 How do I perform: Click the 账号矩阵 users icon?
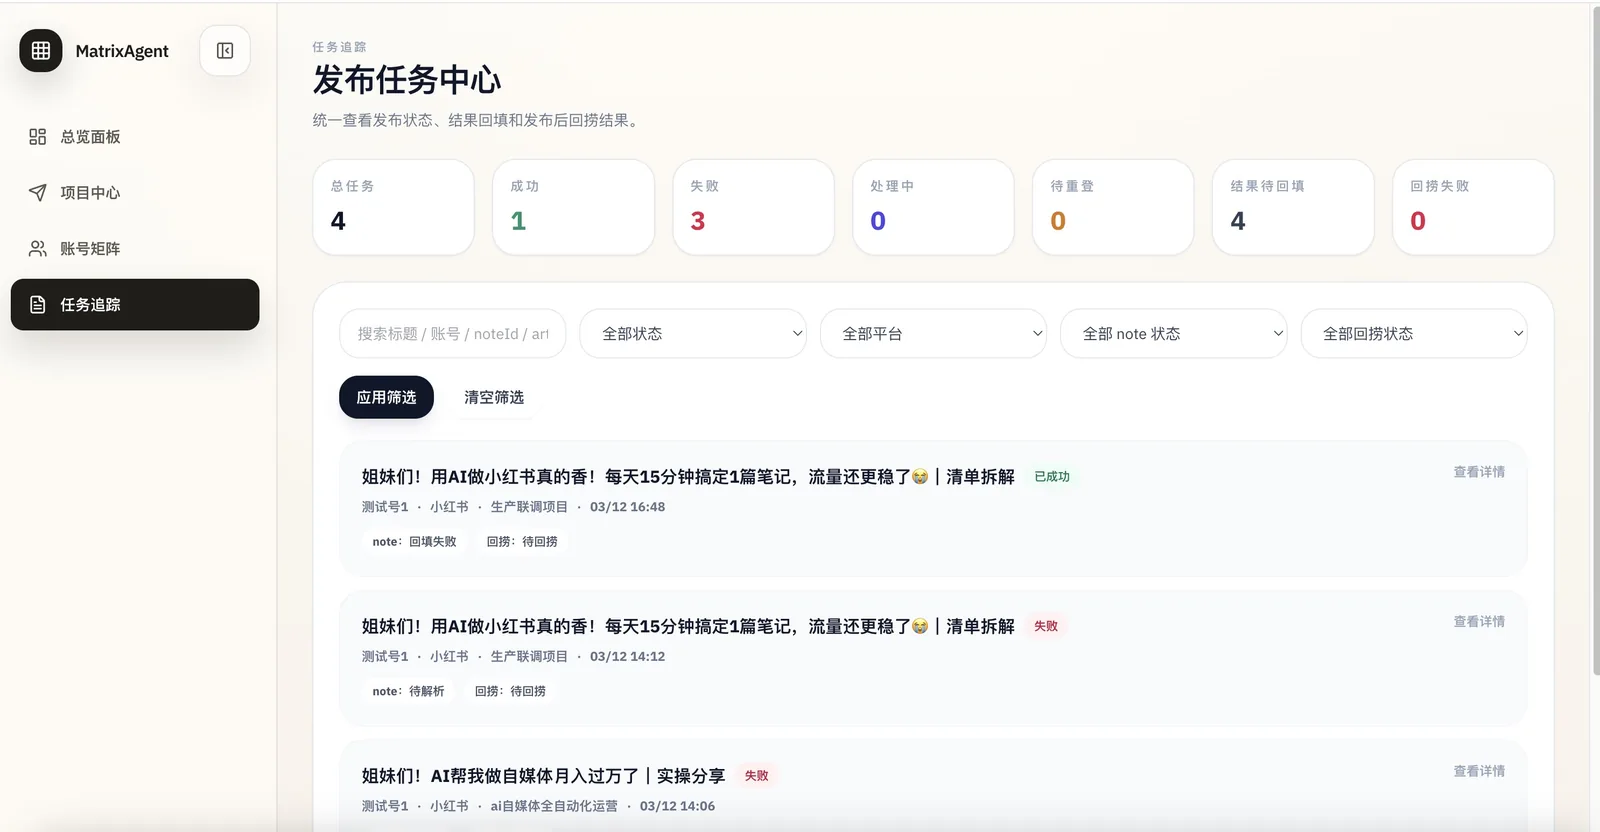tap(38, 249)
